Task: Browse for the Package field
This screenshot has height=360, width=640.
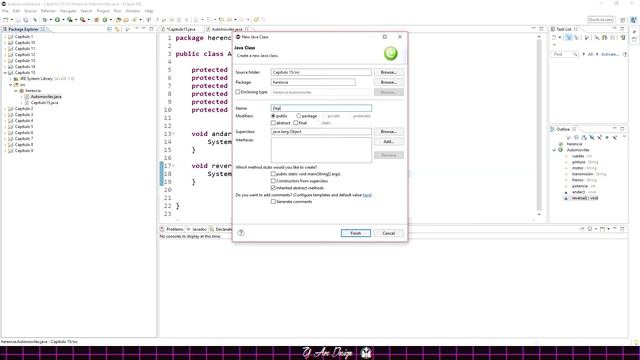Action: (389, 82)
